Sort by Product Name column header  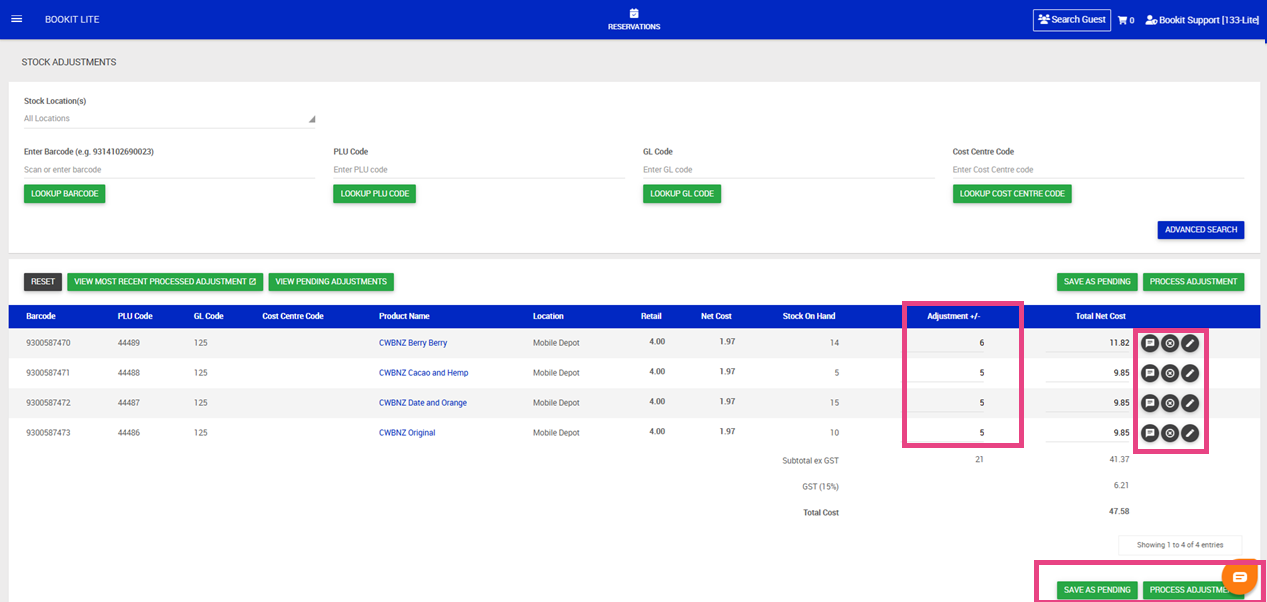click(404, 316)
